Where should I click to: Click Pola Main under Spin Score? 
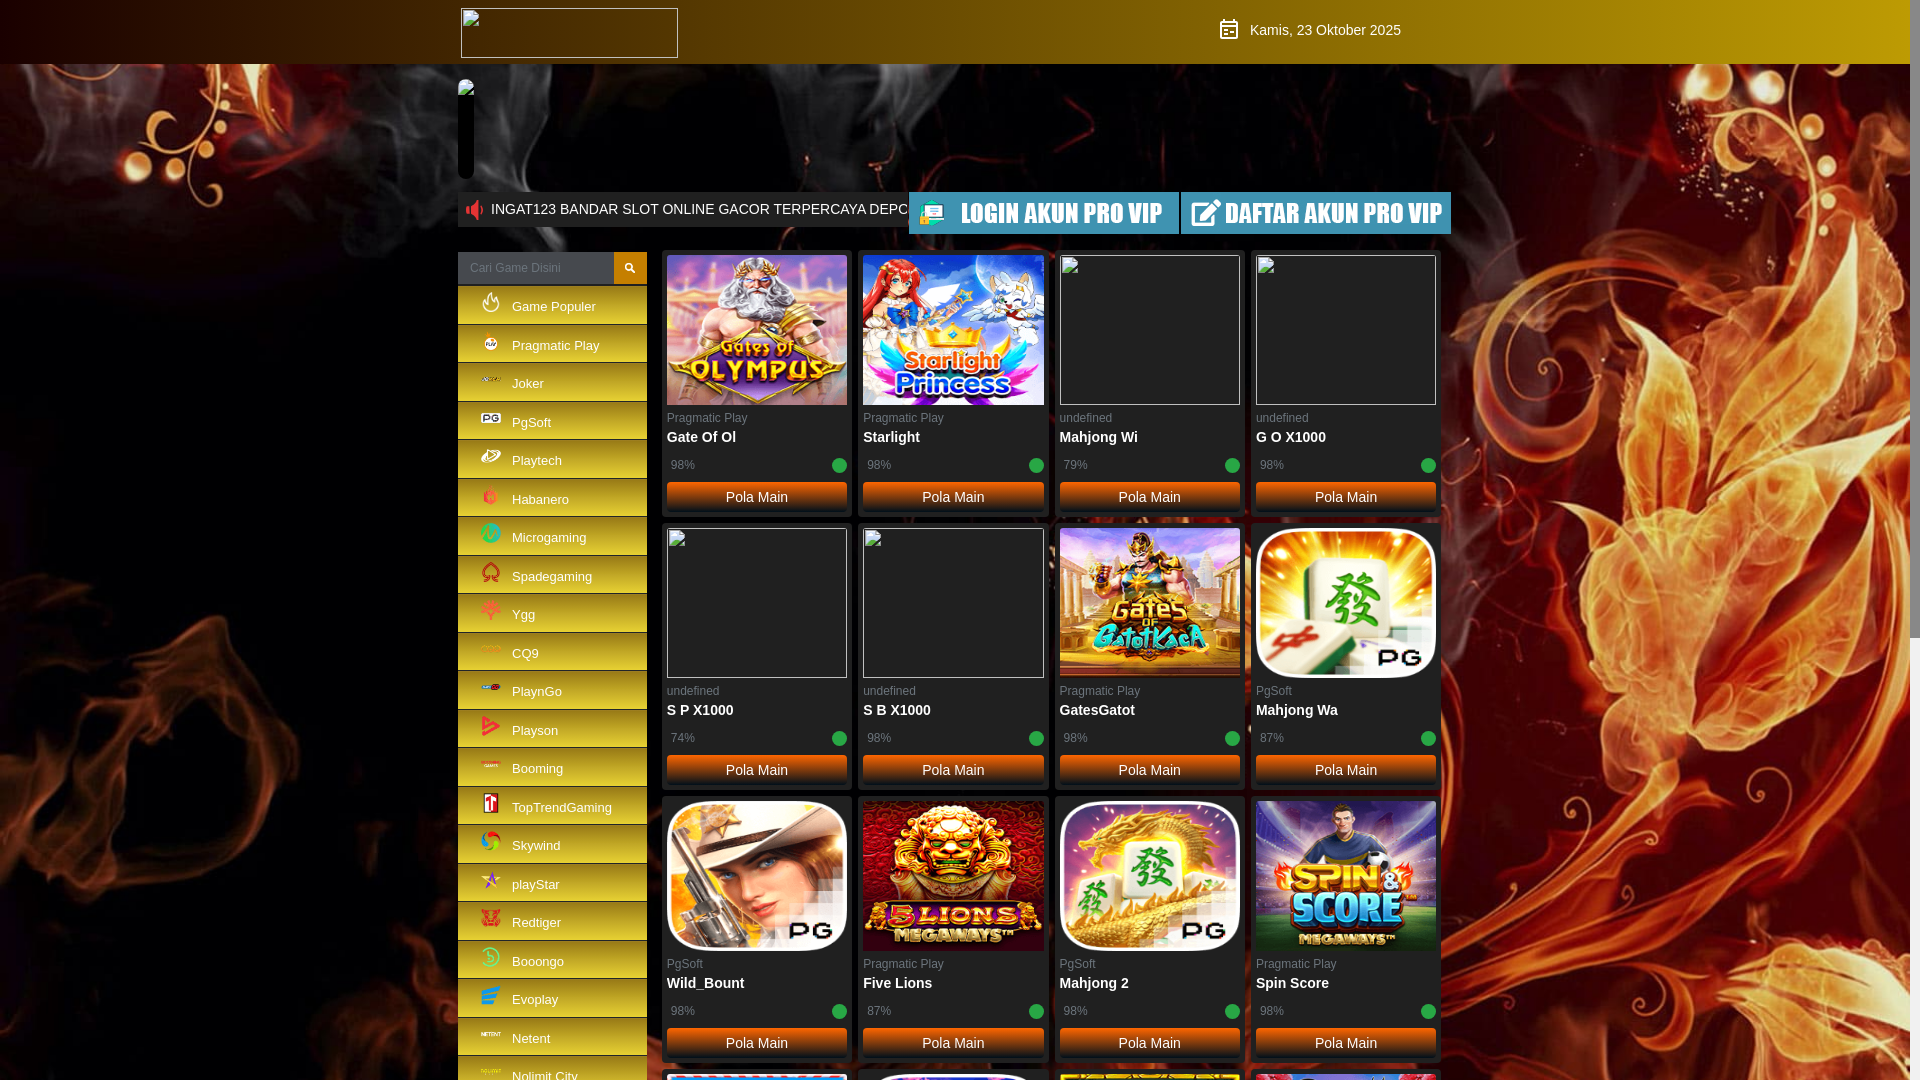coord(1346,1043)
